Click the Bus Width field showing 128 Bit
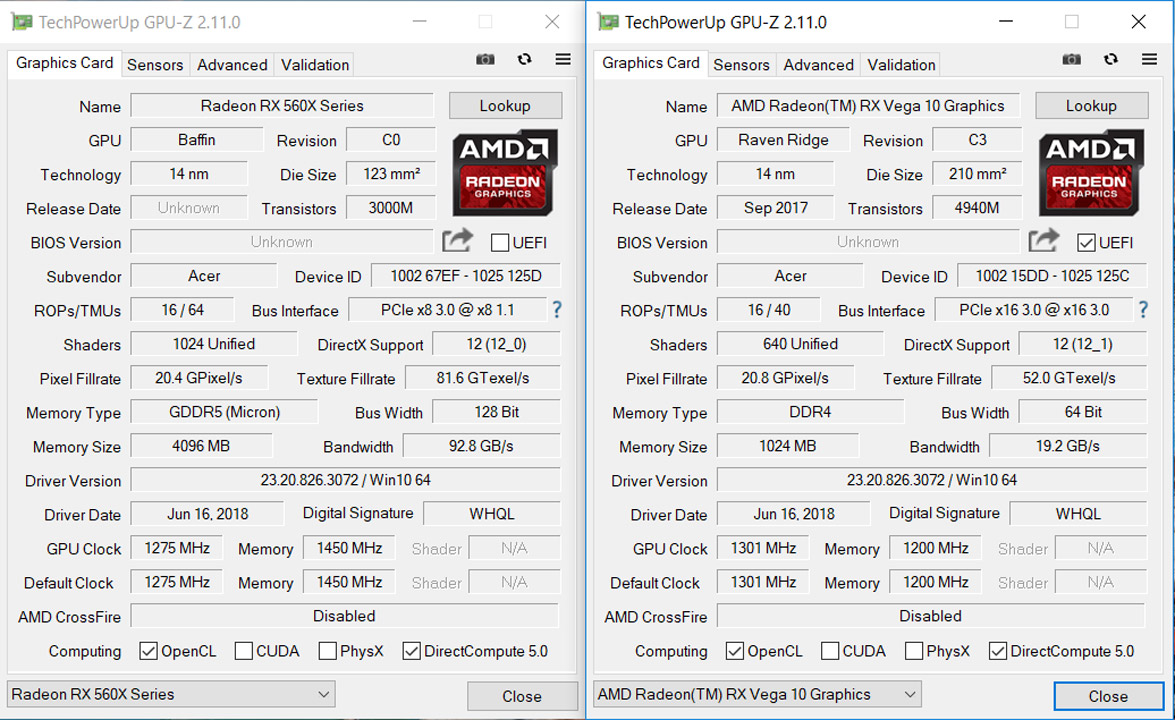This screenshot has height=720, width=1175. point(497,412)
